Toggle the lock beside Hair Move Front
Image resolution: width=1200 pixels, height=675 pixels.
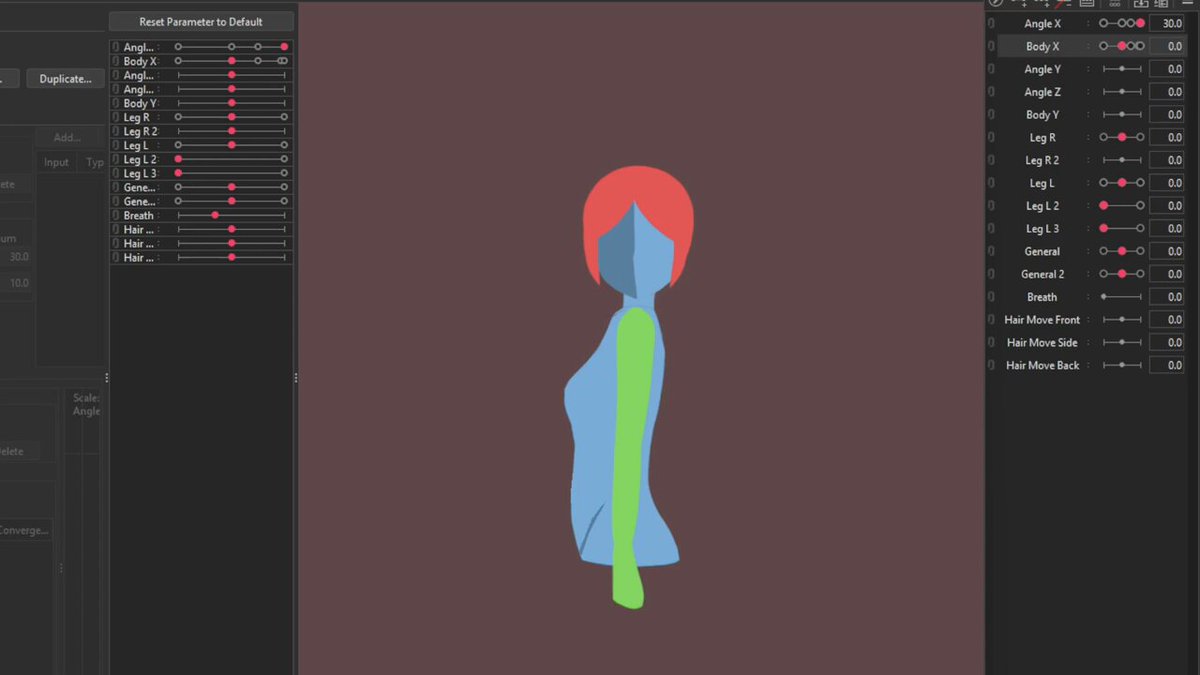pyautogui.click(x=991, y=320)
